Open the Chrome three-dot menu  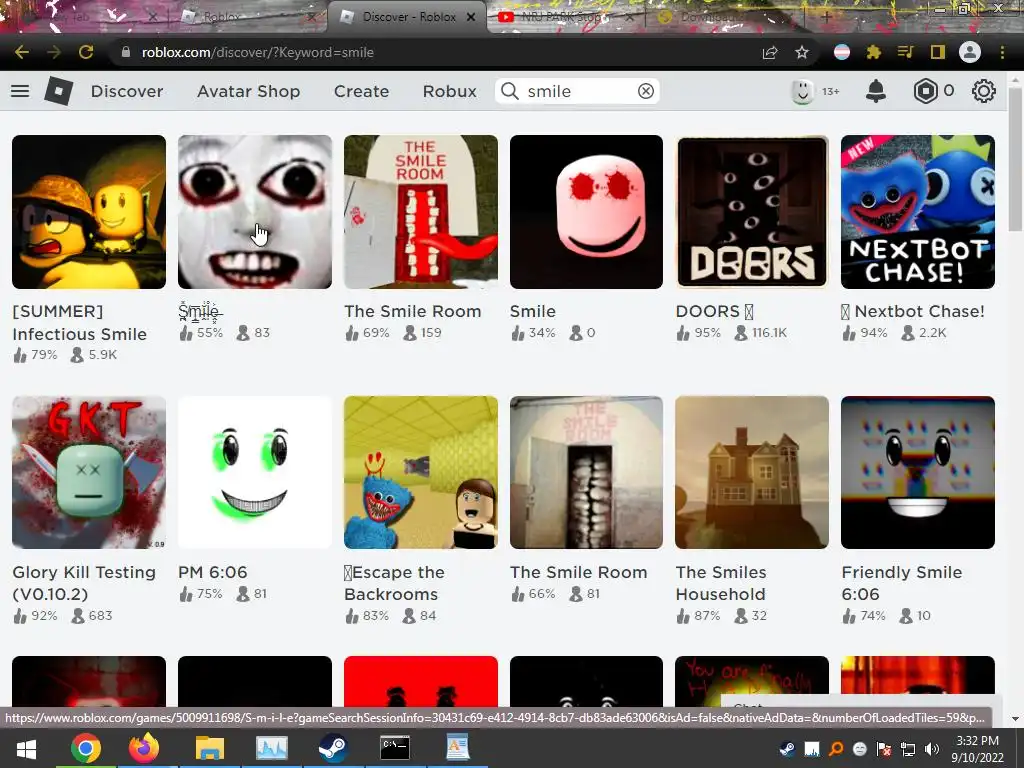(1002, 52)
